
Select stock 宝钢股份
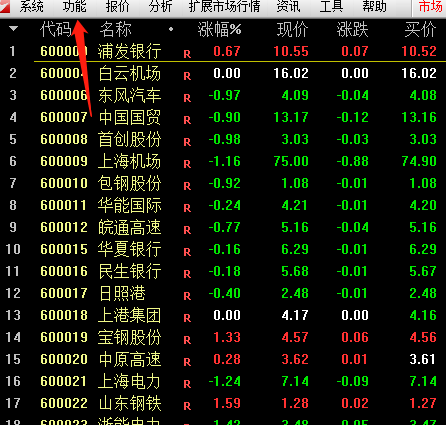tap(130, 337)
